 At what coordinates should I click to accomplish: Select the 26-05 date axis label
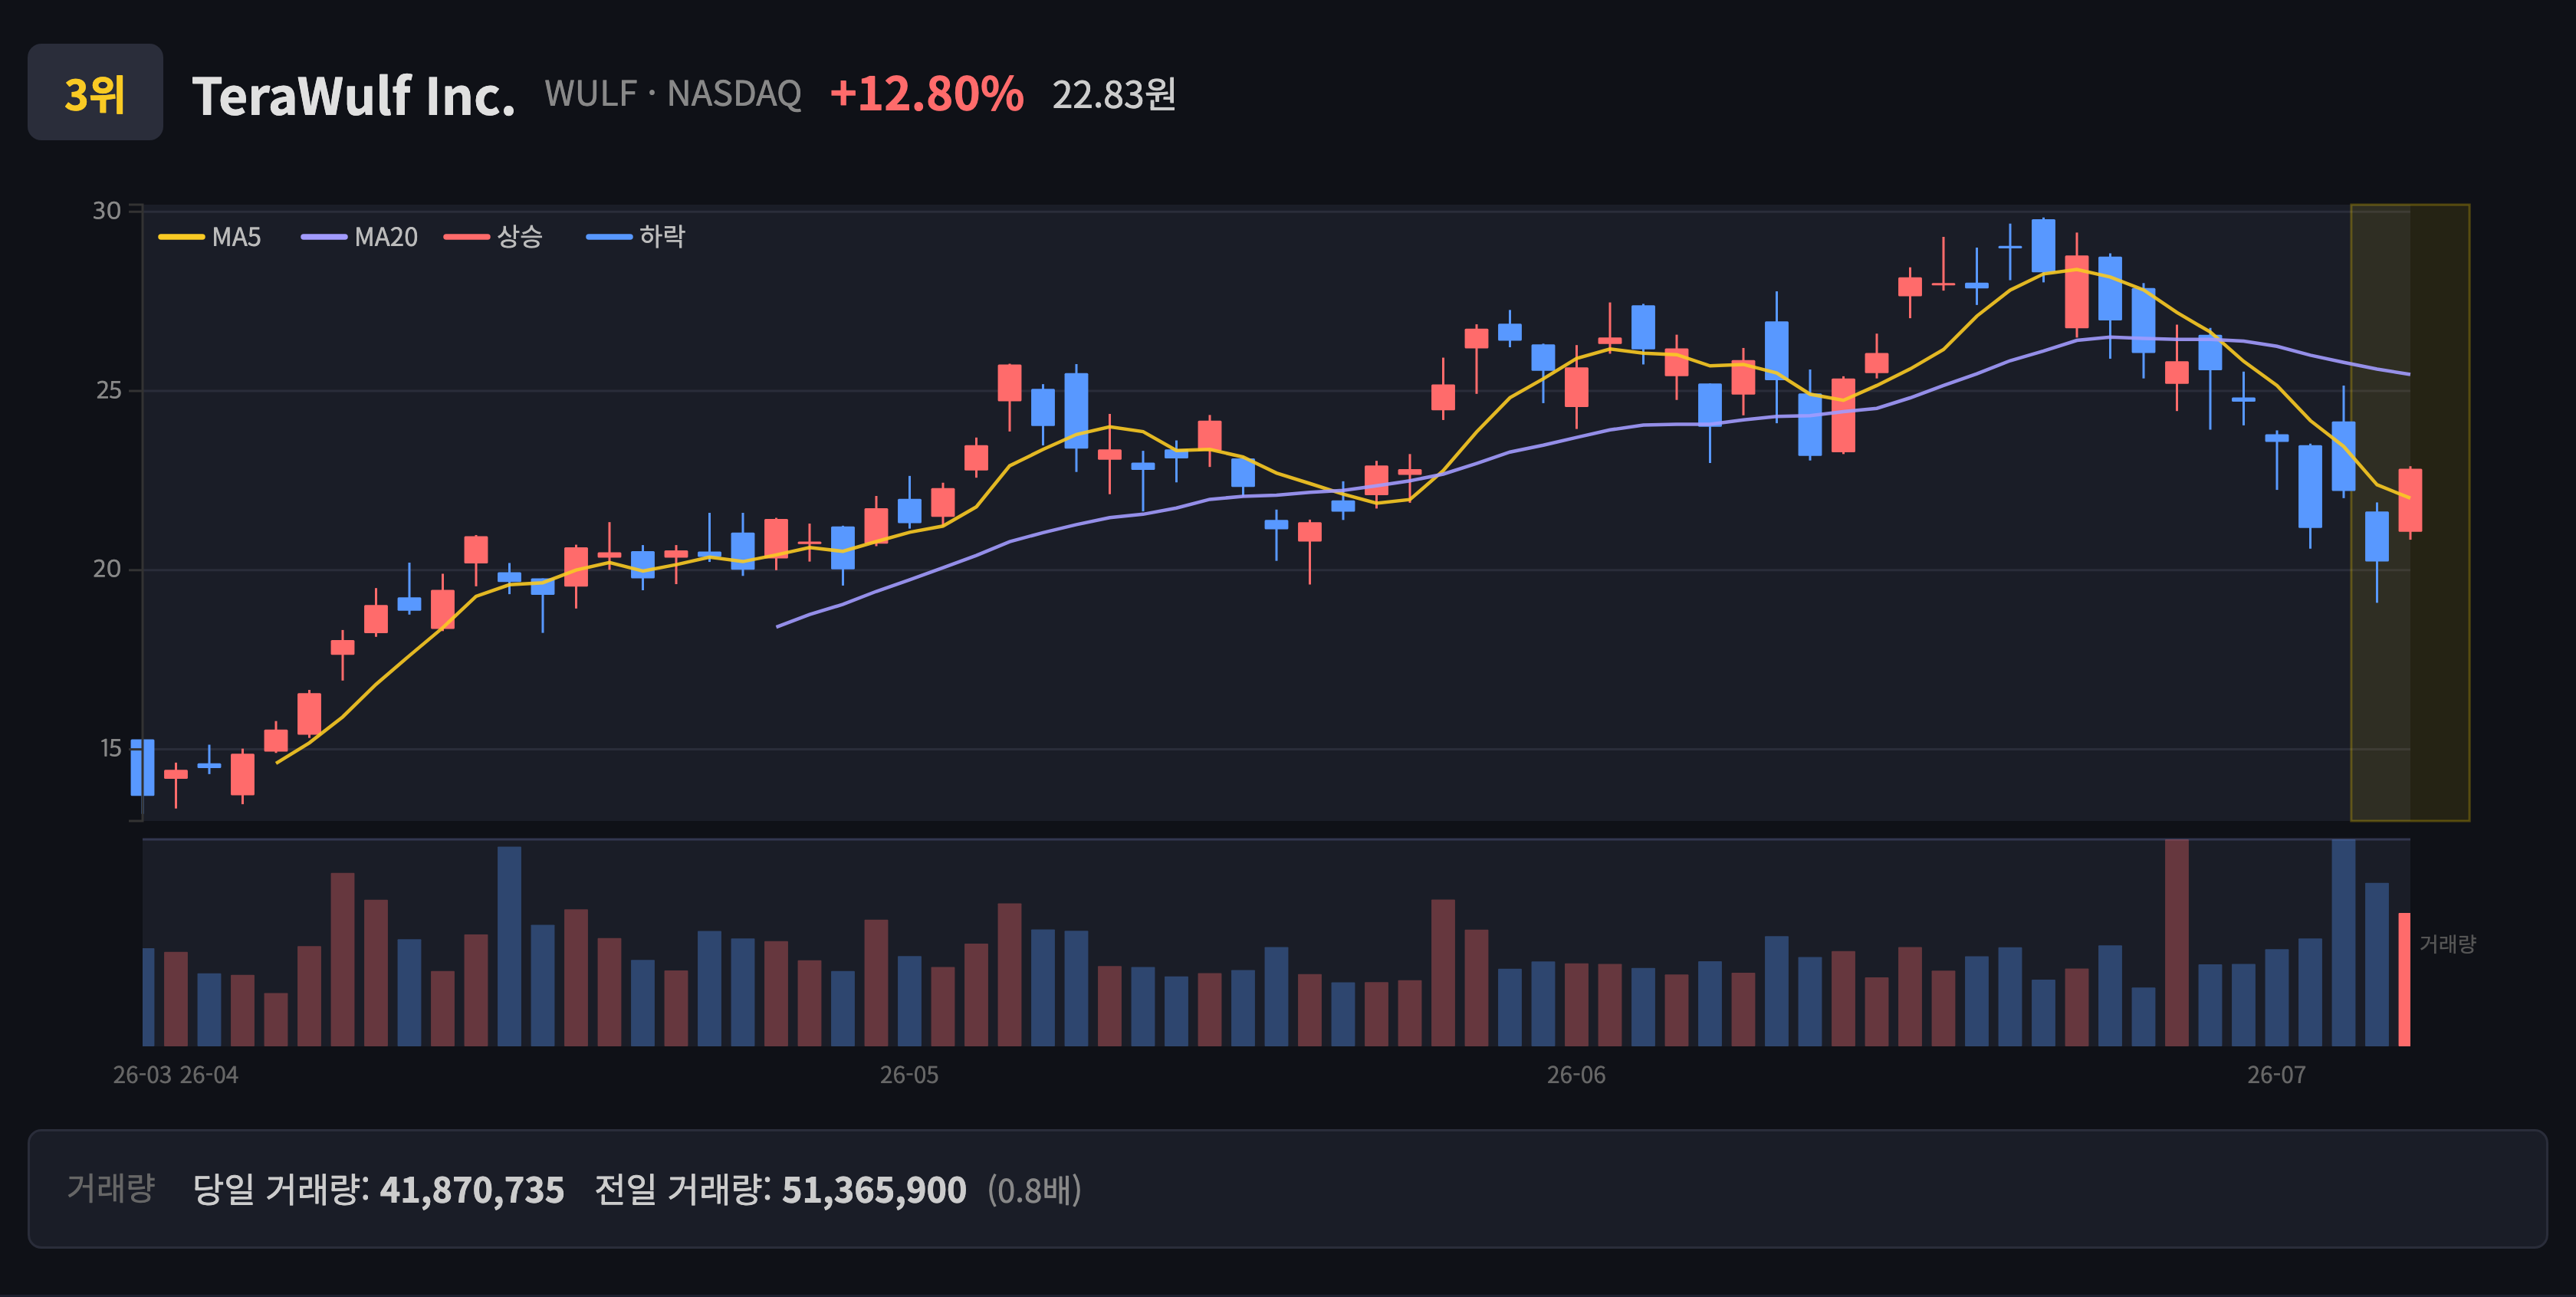(x=909, y=1075)
